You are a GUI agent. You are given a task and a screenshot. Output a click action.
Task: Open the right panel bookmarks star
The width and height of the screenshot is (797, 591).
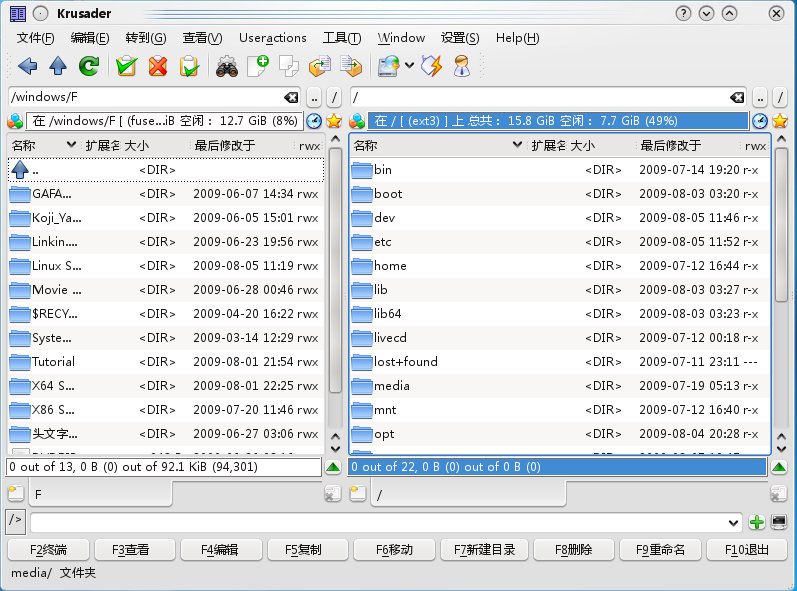[x=780, y=121]
